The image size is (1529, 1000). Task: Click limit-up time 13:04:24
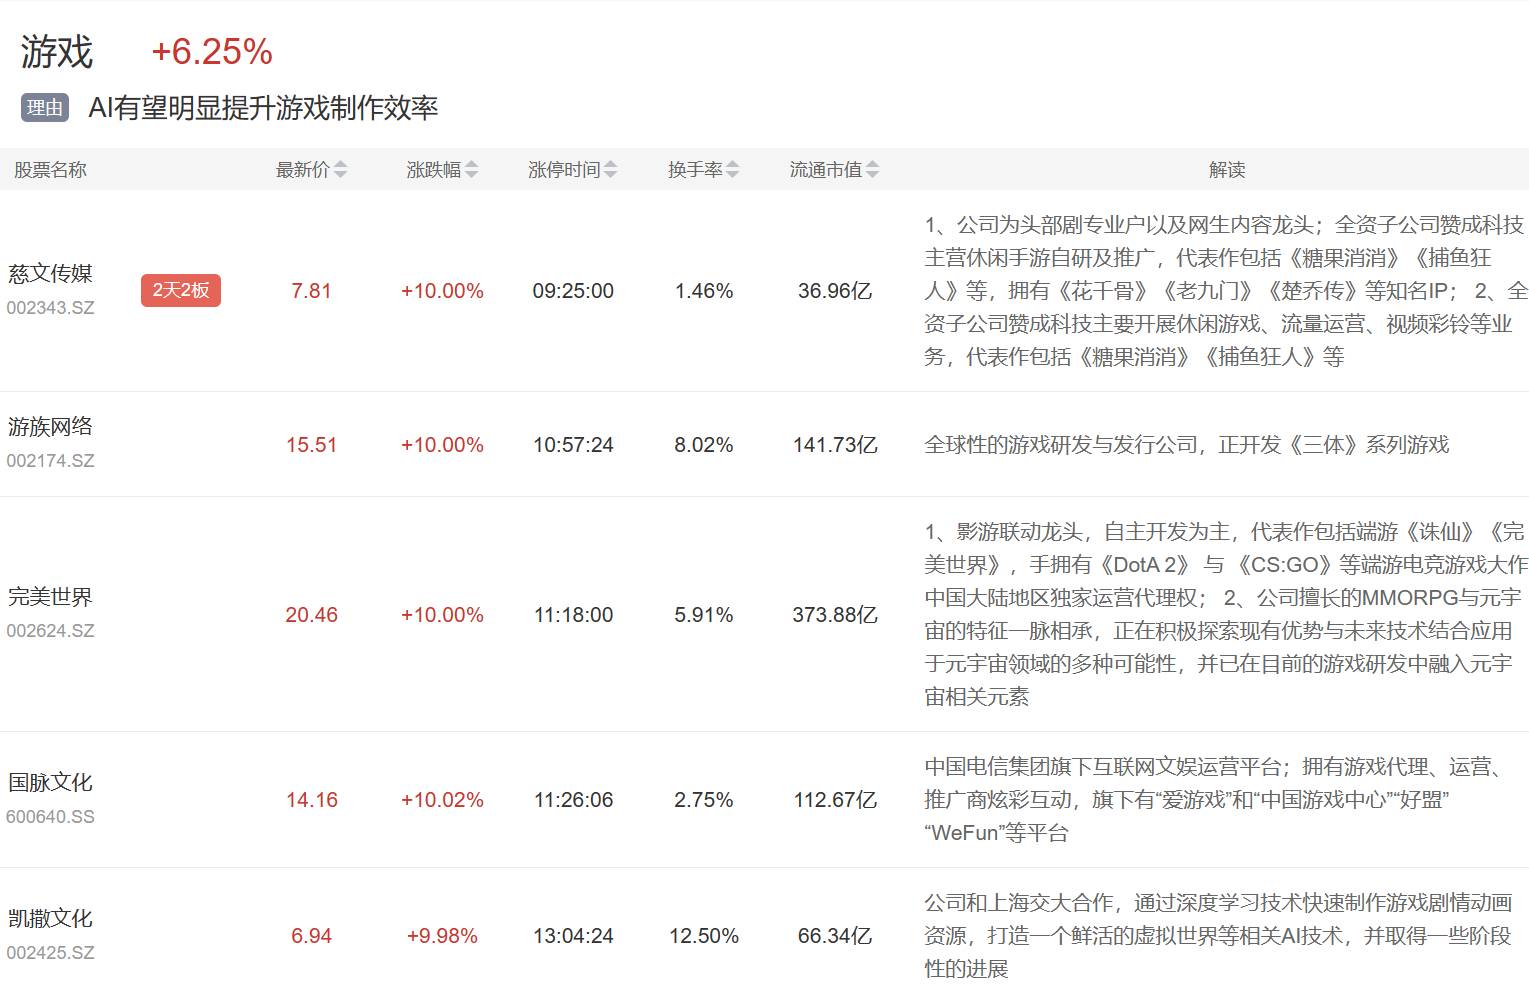[x=573, y=936]
